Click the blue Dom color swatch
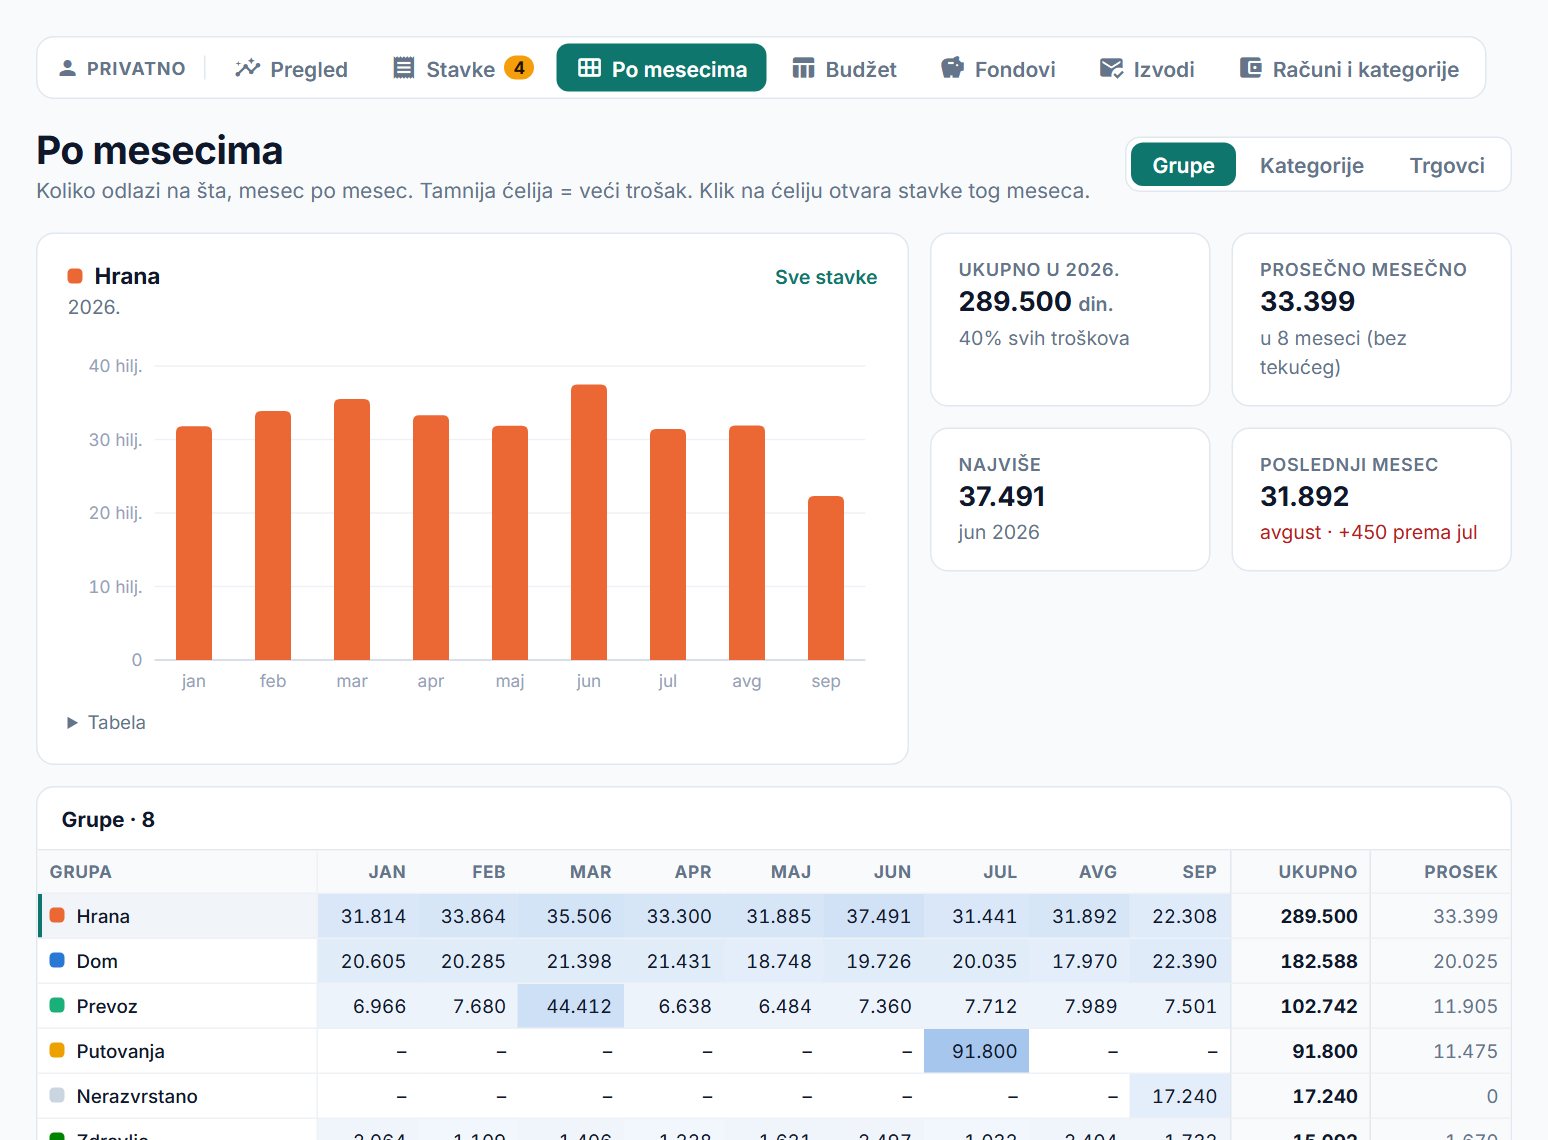The height and width of the screenshot is (1140, 1548). click(x=57, y=960)
